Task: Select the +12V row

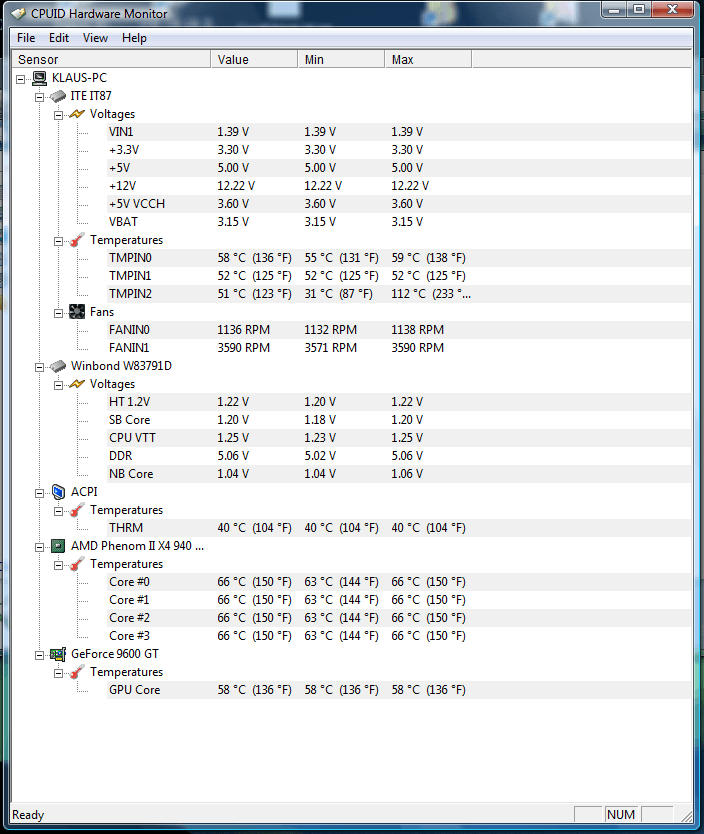Action: 399,186
